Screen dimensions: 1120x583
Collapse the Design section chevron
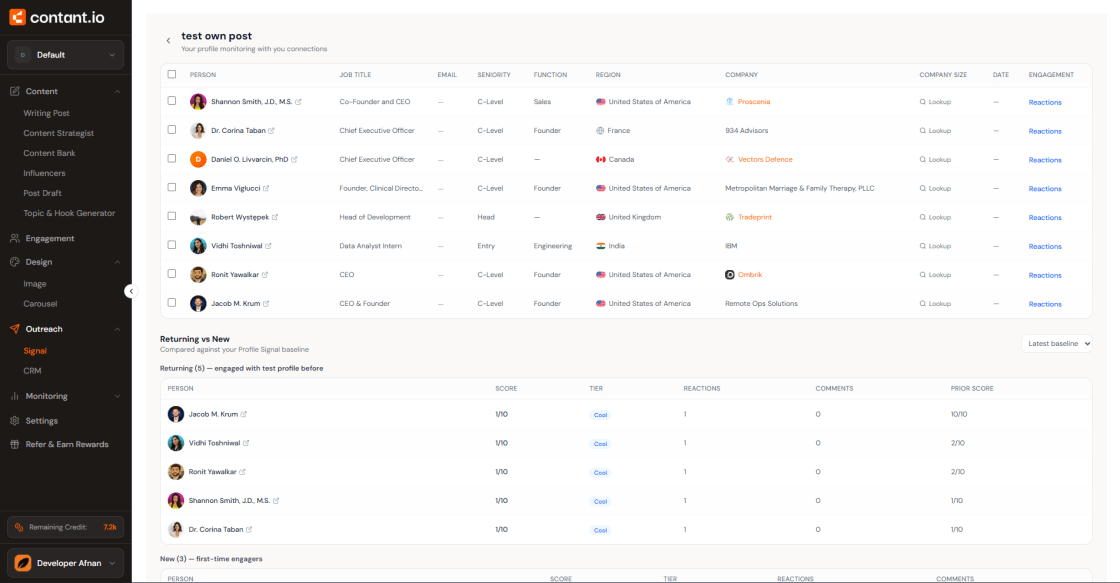117,262
